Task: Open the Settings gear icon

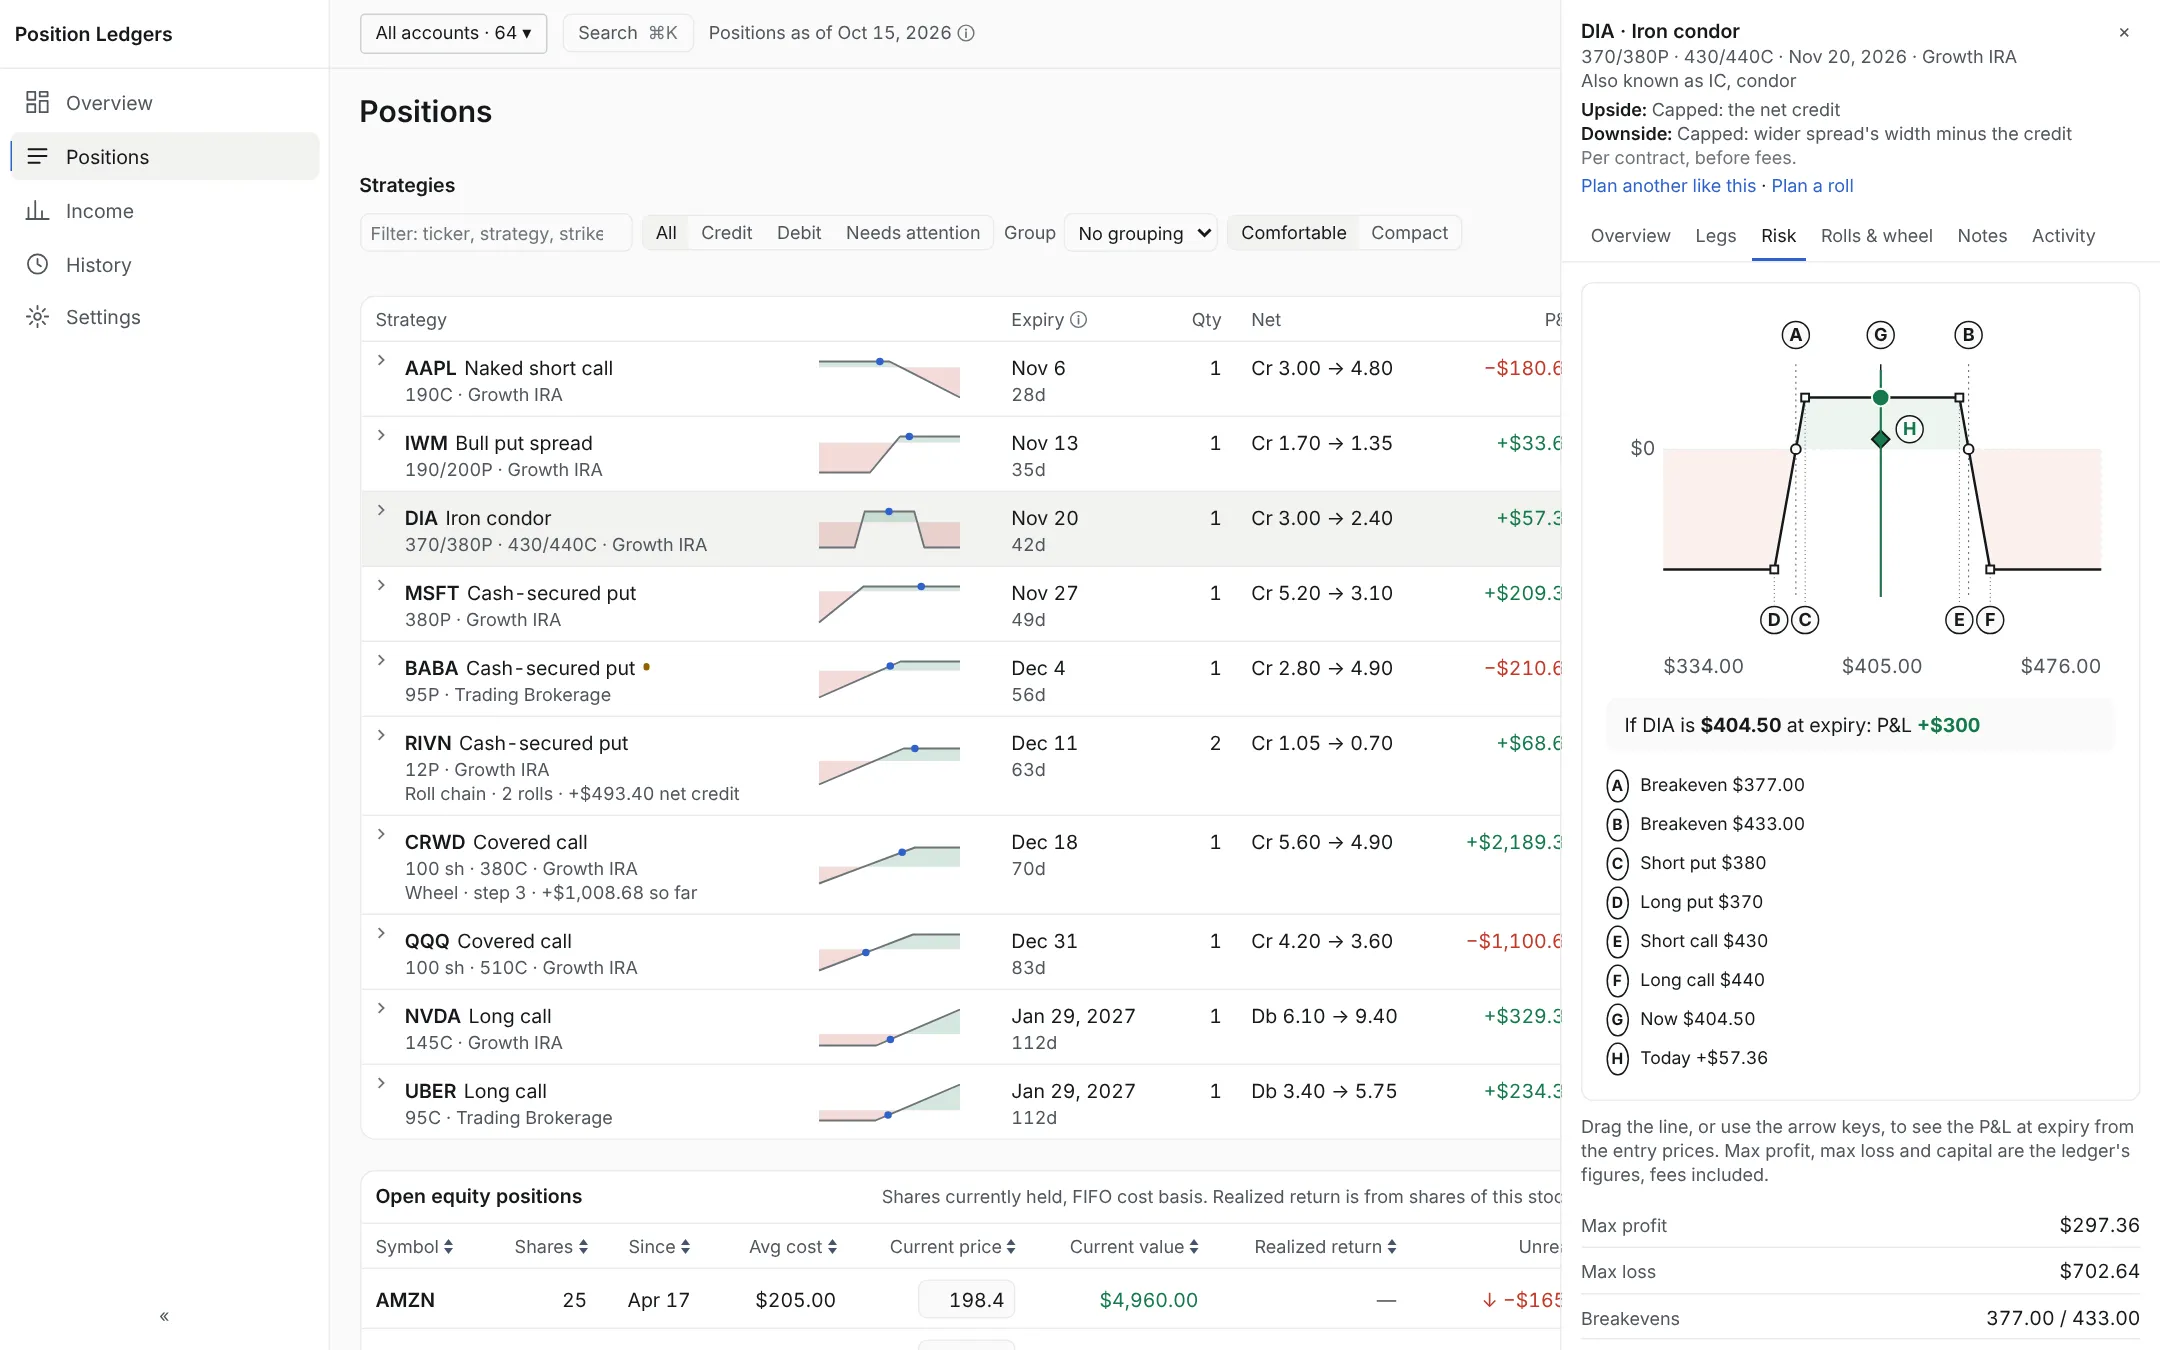Action: pyautogui.click(x=37, y=317)
